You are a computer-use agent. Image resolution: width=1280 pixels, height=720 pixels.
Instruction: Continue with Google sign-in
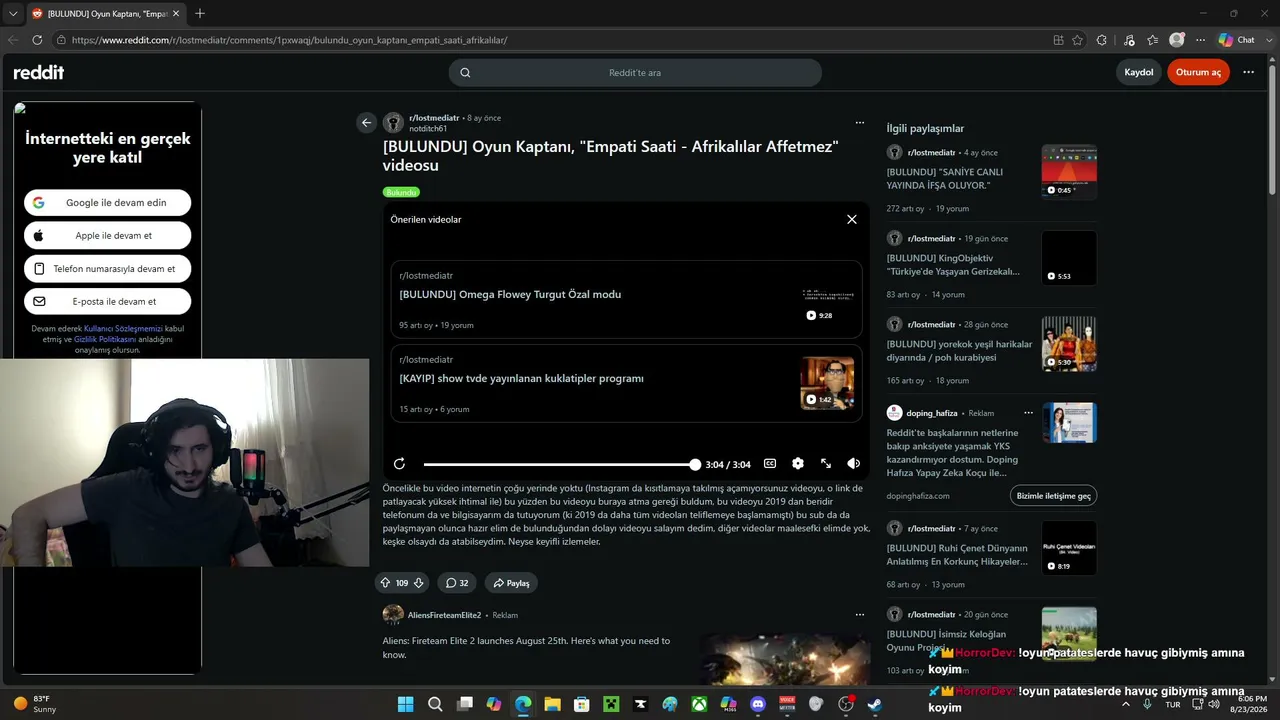pos(108,203)
